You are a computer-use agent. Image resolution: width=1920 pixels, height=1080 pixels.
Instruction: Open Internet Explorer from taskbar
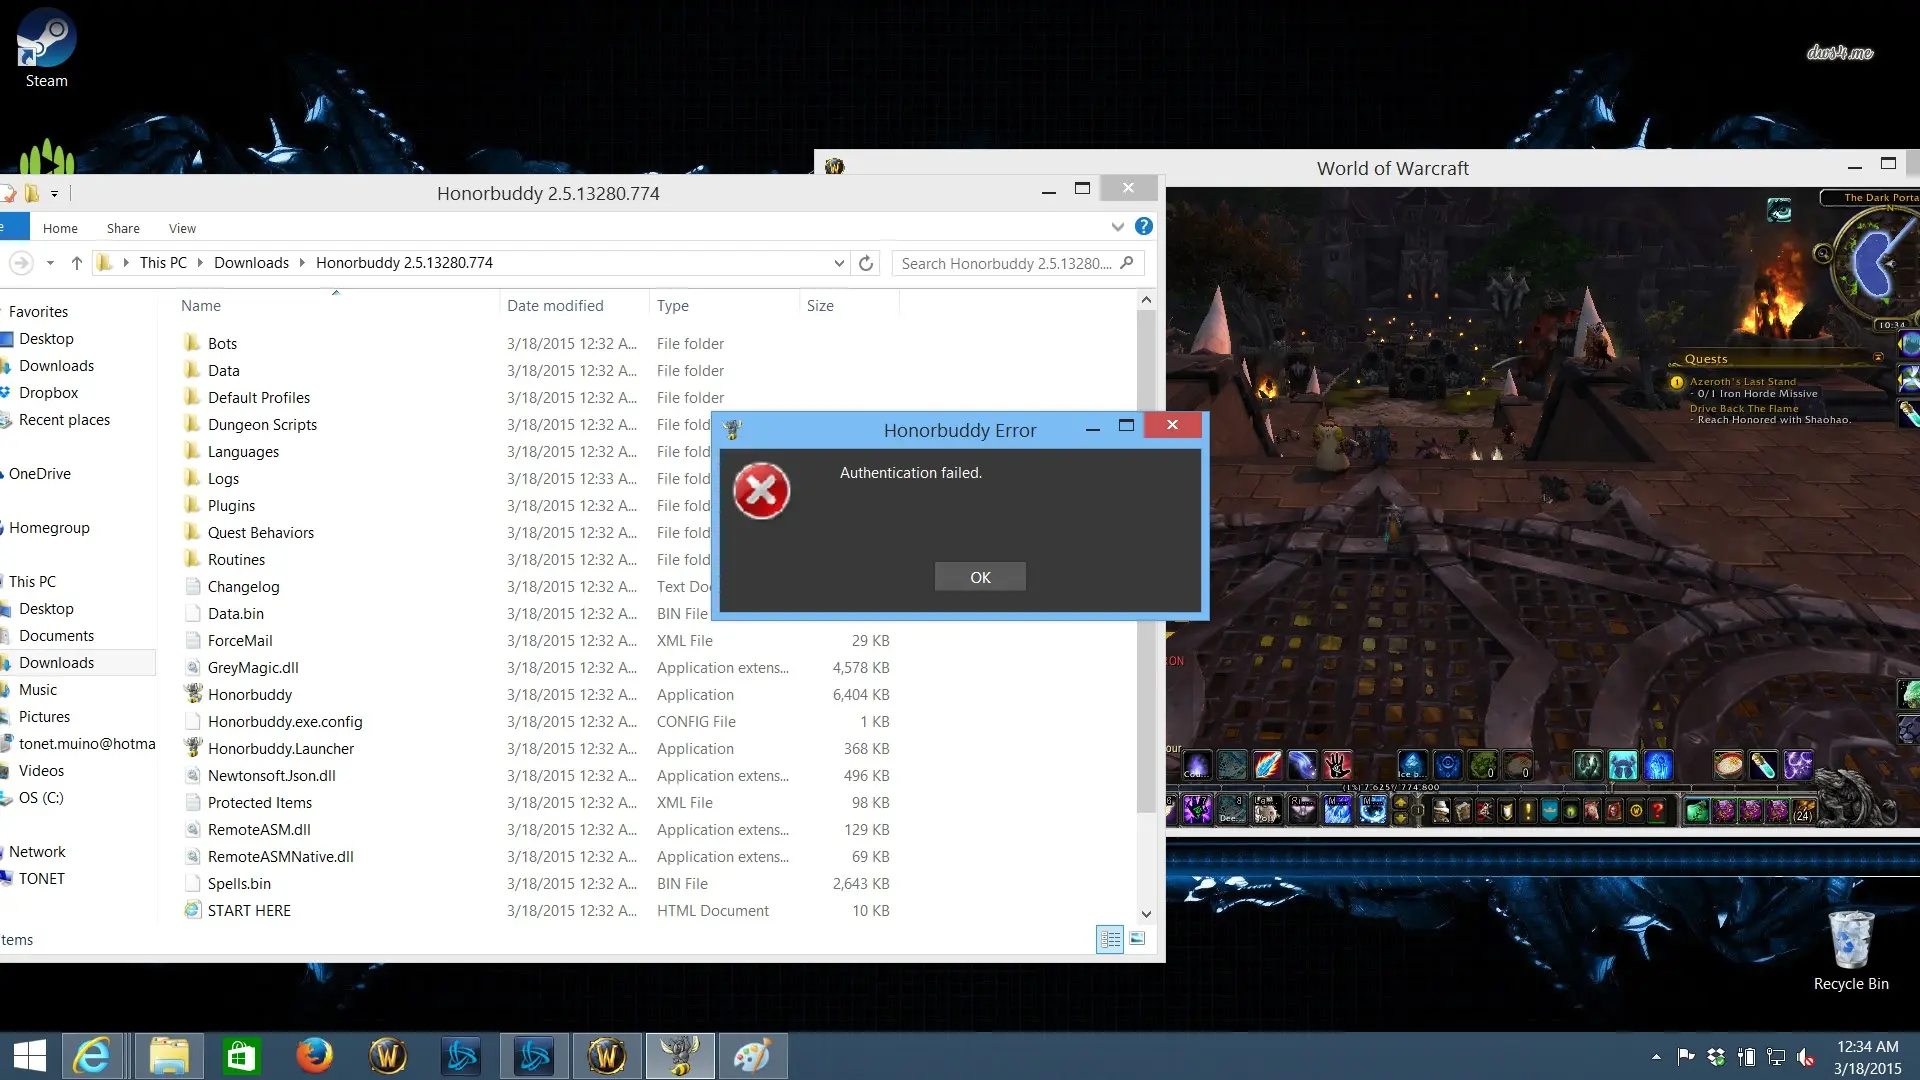pyautogui.click(x=92, y=1055)
